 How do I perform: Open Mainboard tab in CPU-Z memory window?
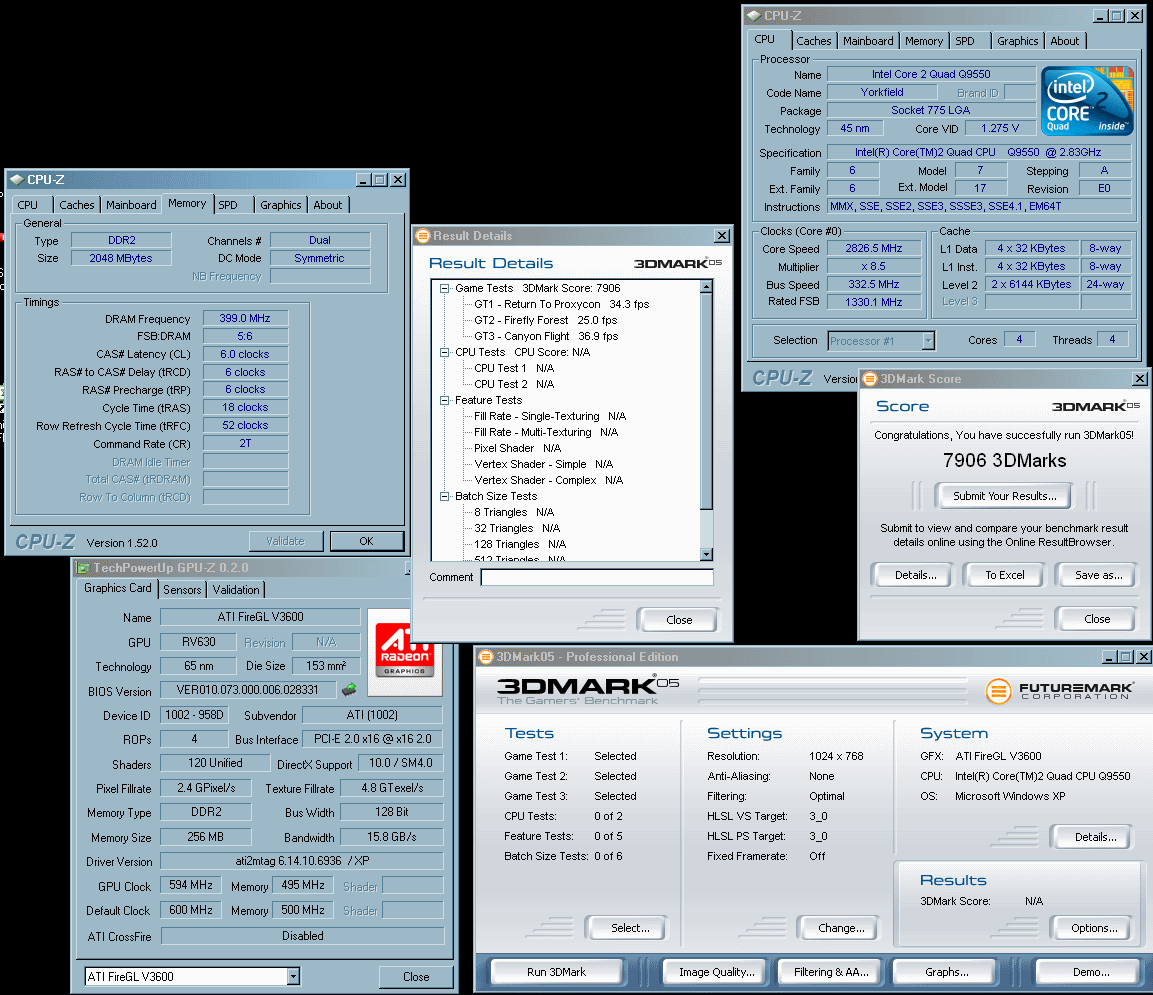tap(131, 205)
